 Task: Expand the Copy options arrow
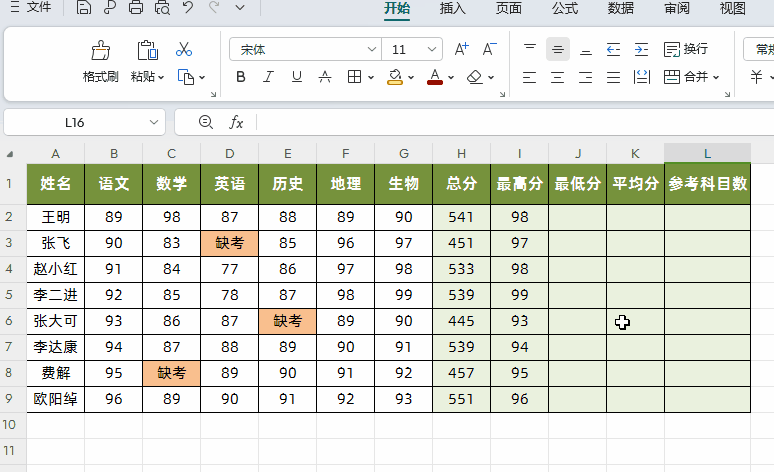click(202, 78)
